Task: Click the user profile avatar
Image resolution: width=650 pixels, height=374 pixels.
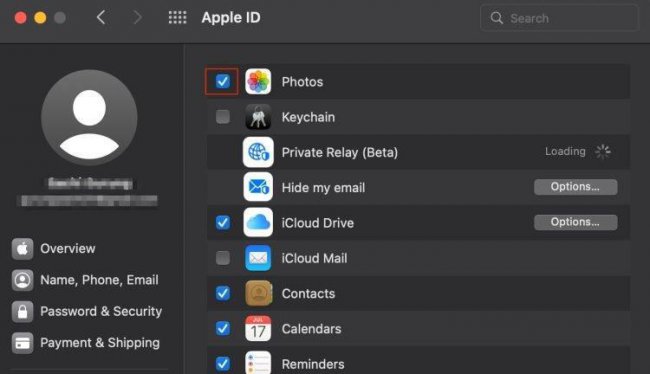Action: click(x=89, y=118)
